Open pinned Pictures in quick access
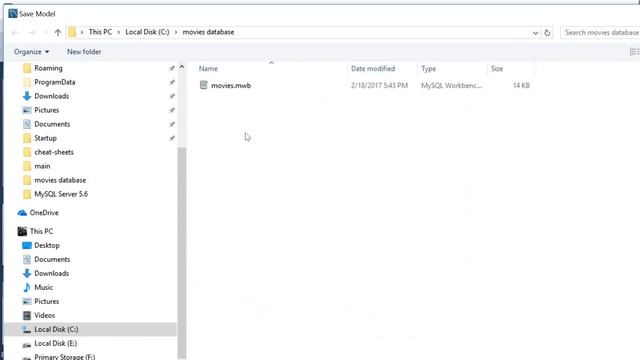This screenshot has height=360, width=640. [47, 110]
